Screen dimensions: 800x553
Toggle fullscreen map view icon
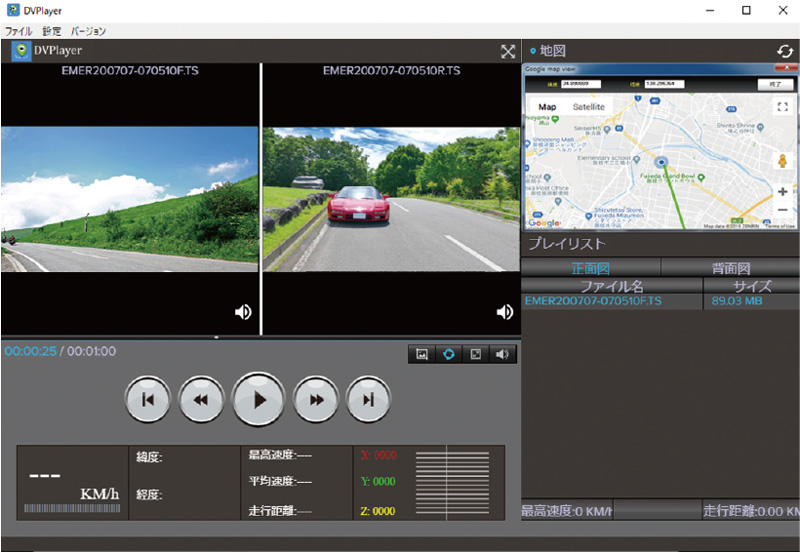click(782, 107)
